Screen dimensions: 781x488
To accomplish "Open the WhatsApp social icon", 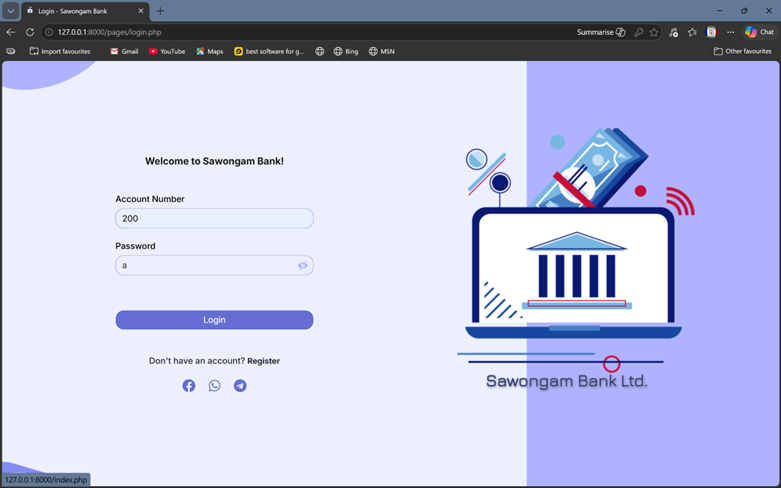I will [x=214, y=385].
